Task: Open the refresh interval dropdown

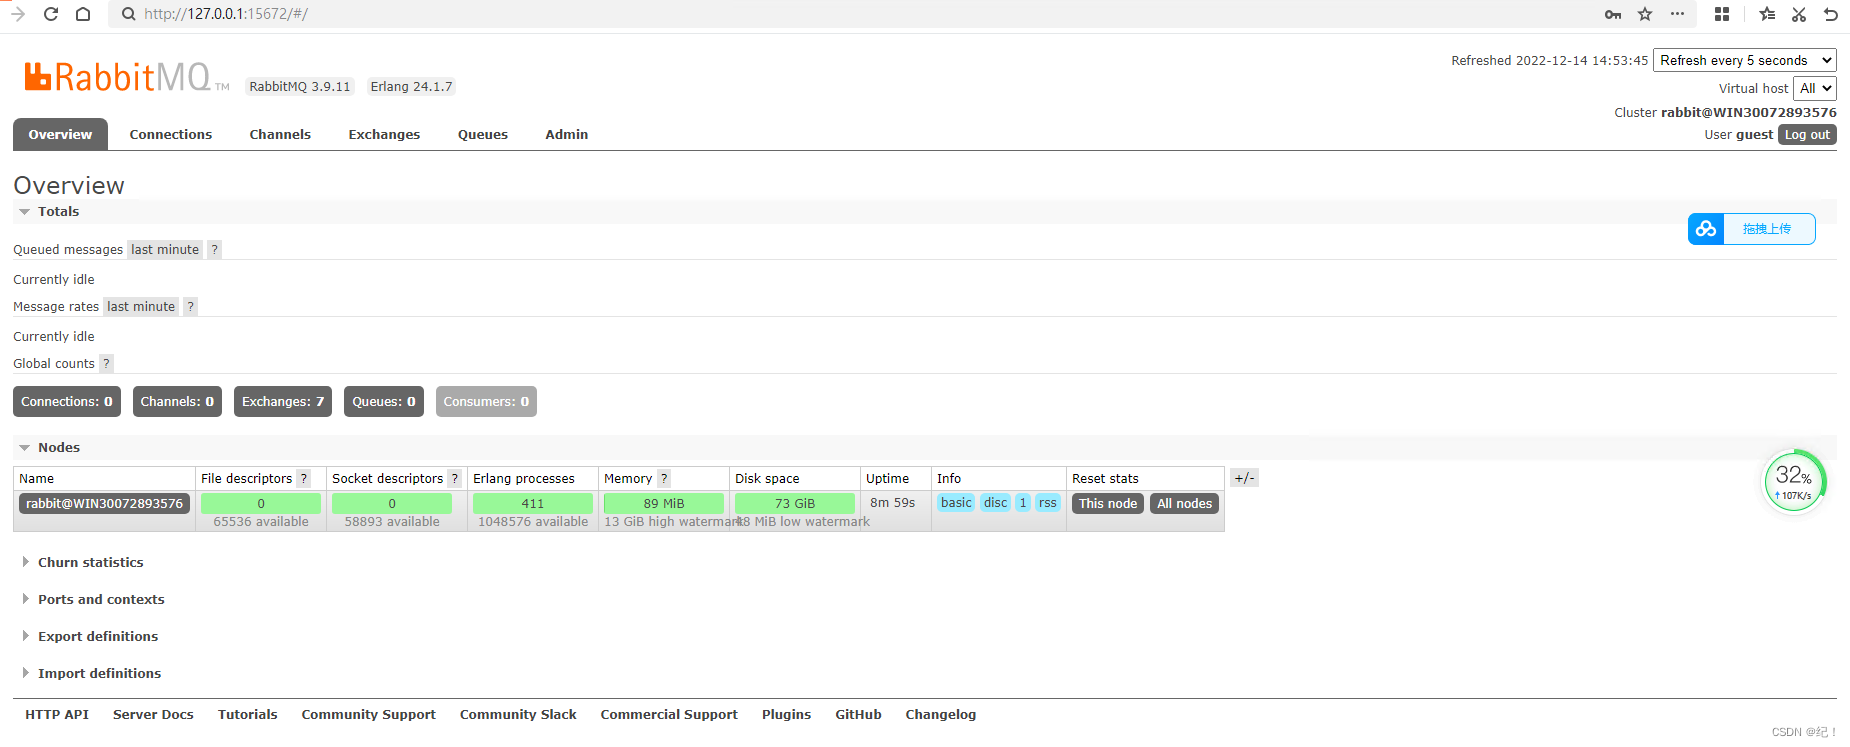Action: pyautogui.click(x=1744, y=61)
